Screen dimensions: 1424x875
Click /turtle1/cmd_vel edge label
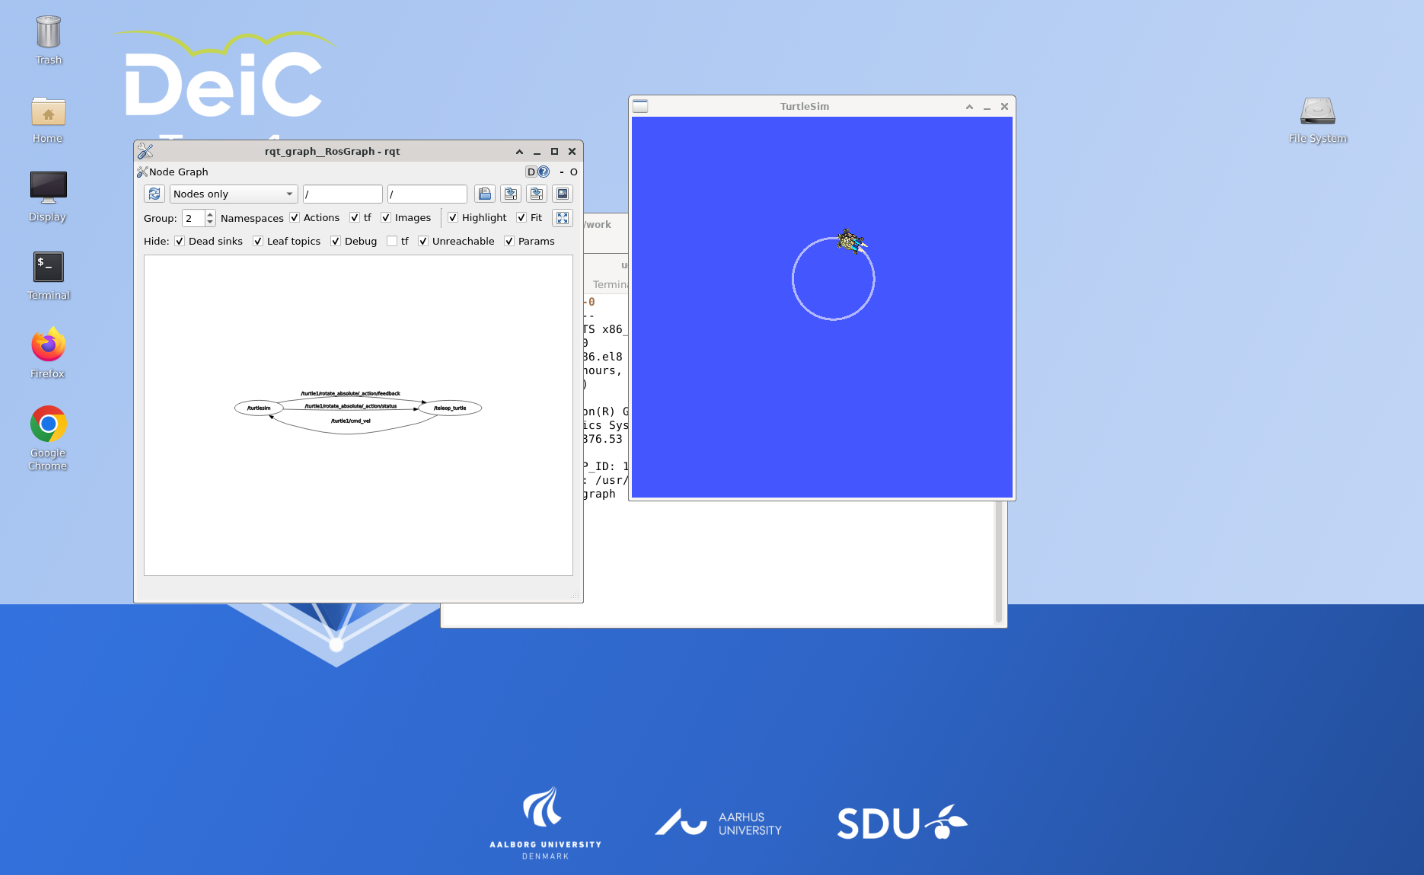[351, 421]
